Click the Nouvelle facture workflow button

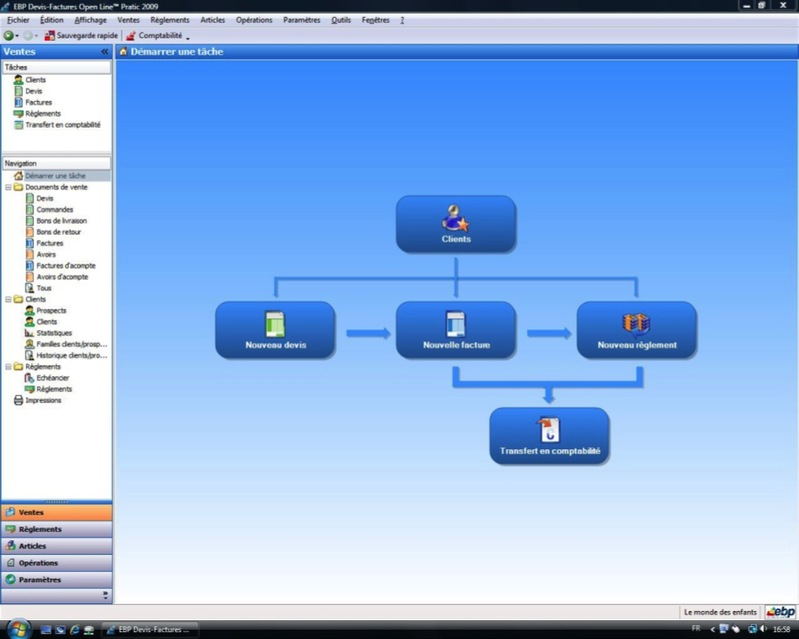click(456, 330)
